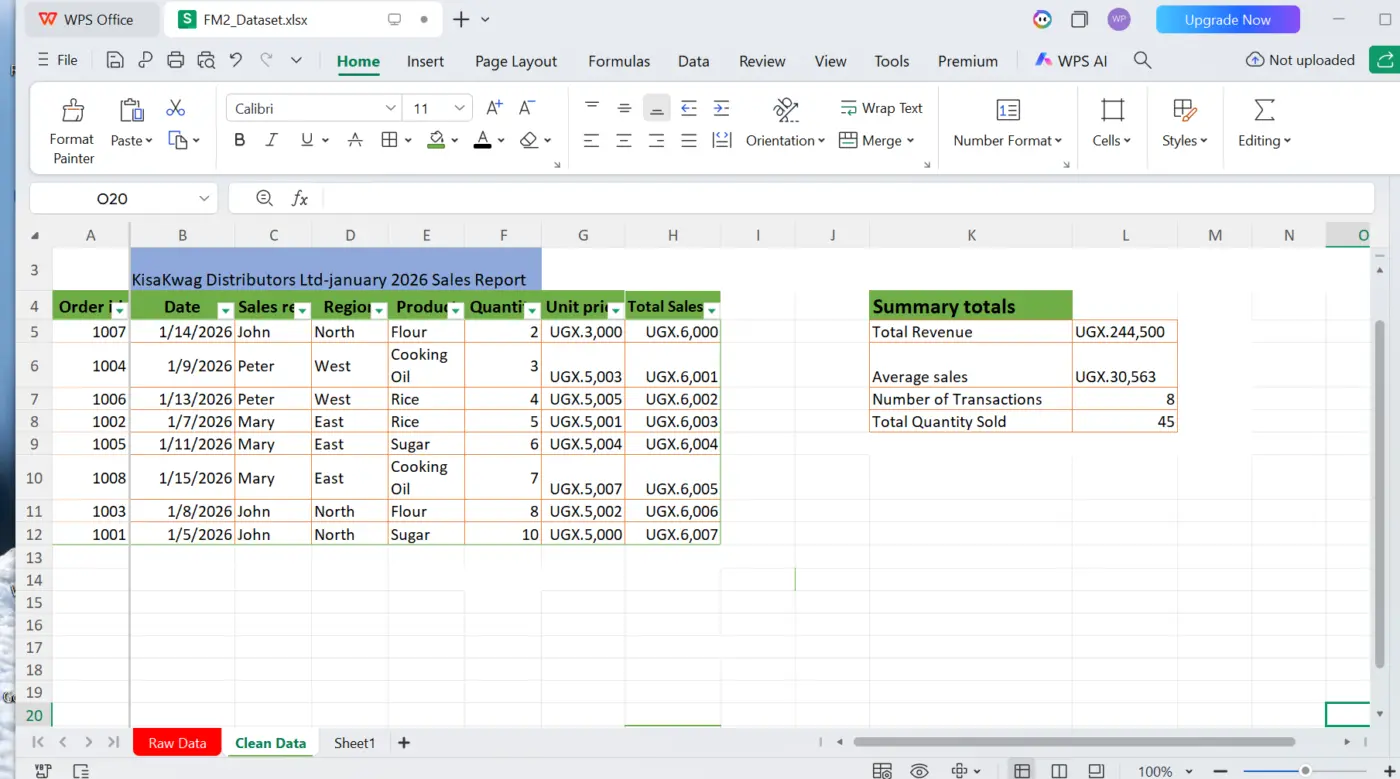Viewport: 1400px width, 779px height.
Task: Click the WPS AI button
Action: (x=1071, y=61)
